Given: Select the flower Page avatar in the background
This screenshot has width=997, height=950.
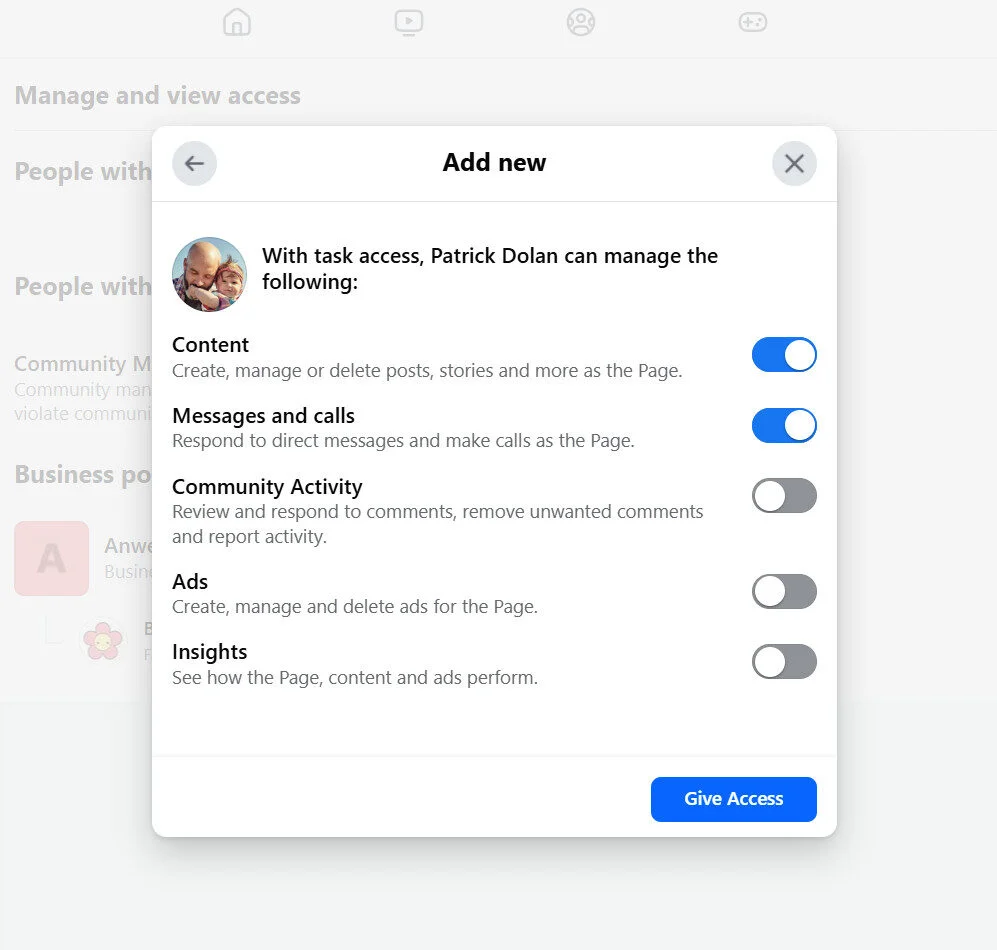Looking at the screenshot, I should pyautogui.click(x=103, y=638).
